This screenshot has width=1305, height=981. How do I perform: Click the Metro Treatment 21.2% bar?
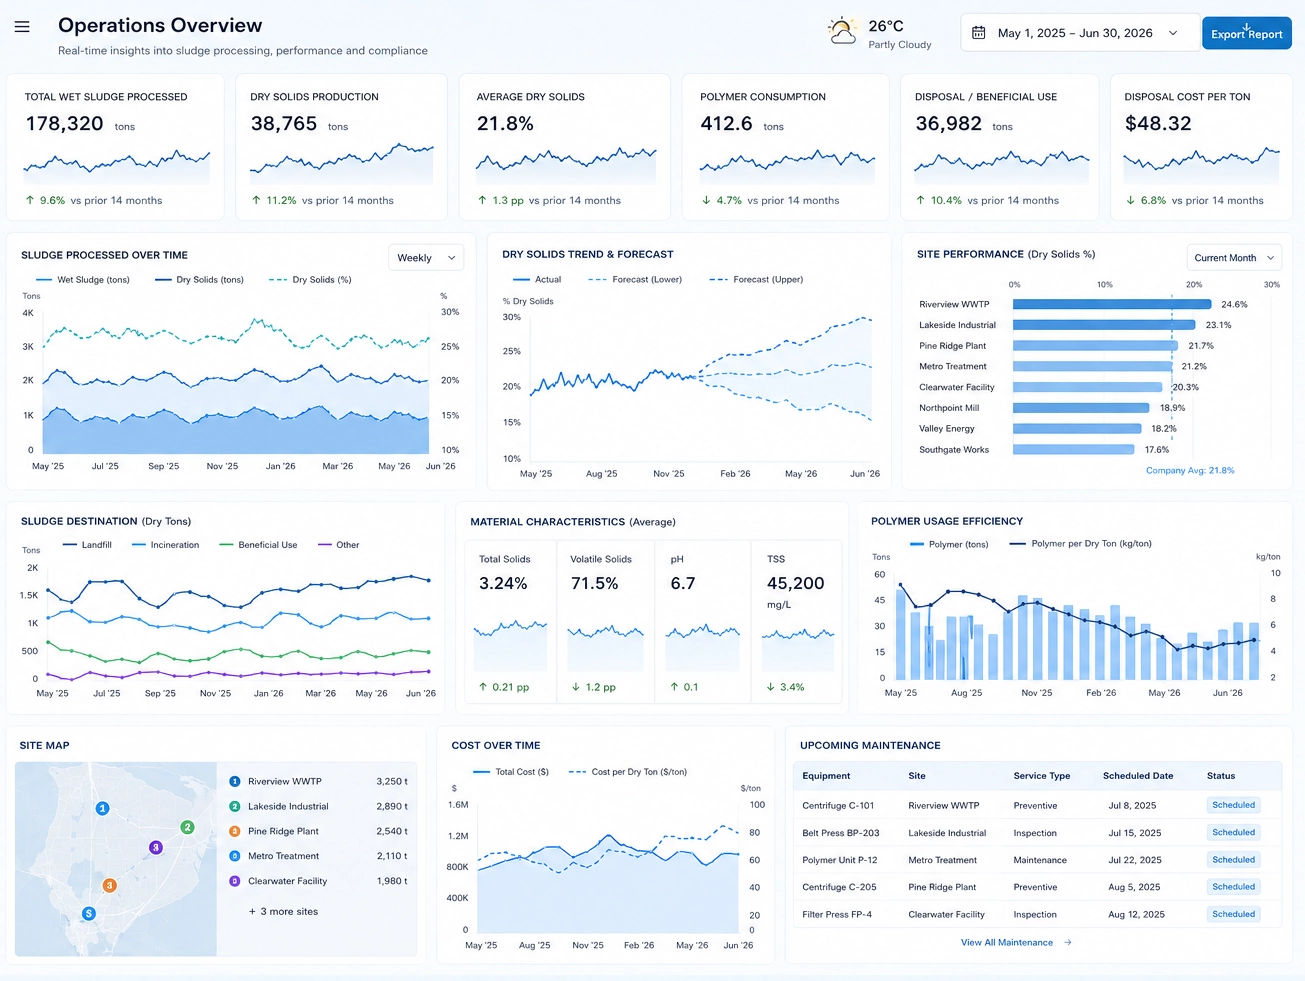[x=1093, y=367]
